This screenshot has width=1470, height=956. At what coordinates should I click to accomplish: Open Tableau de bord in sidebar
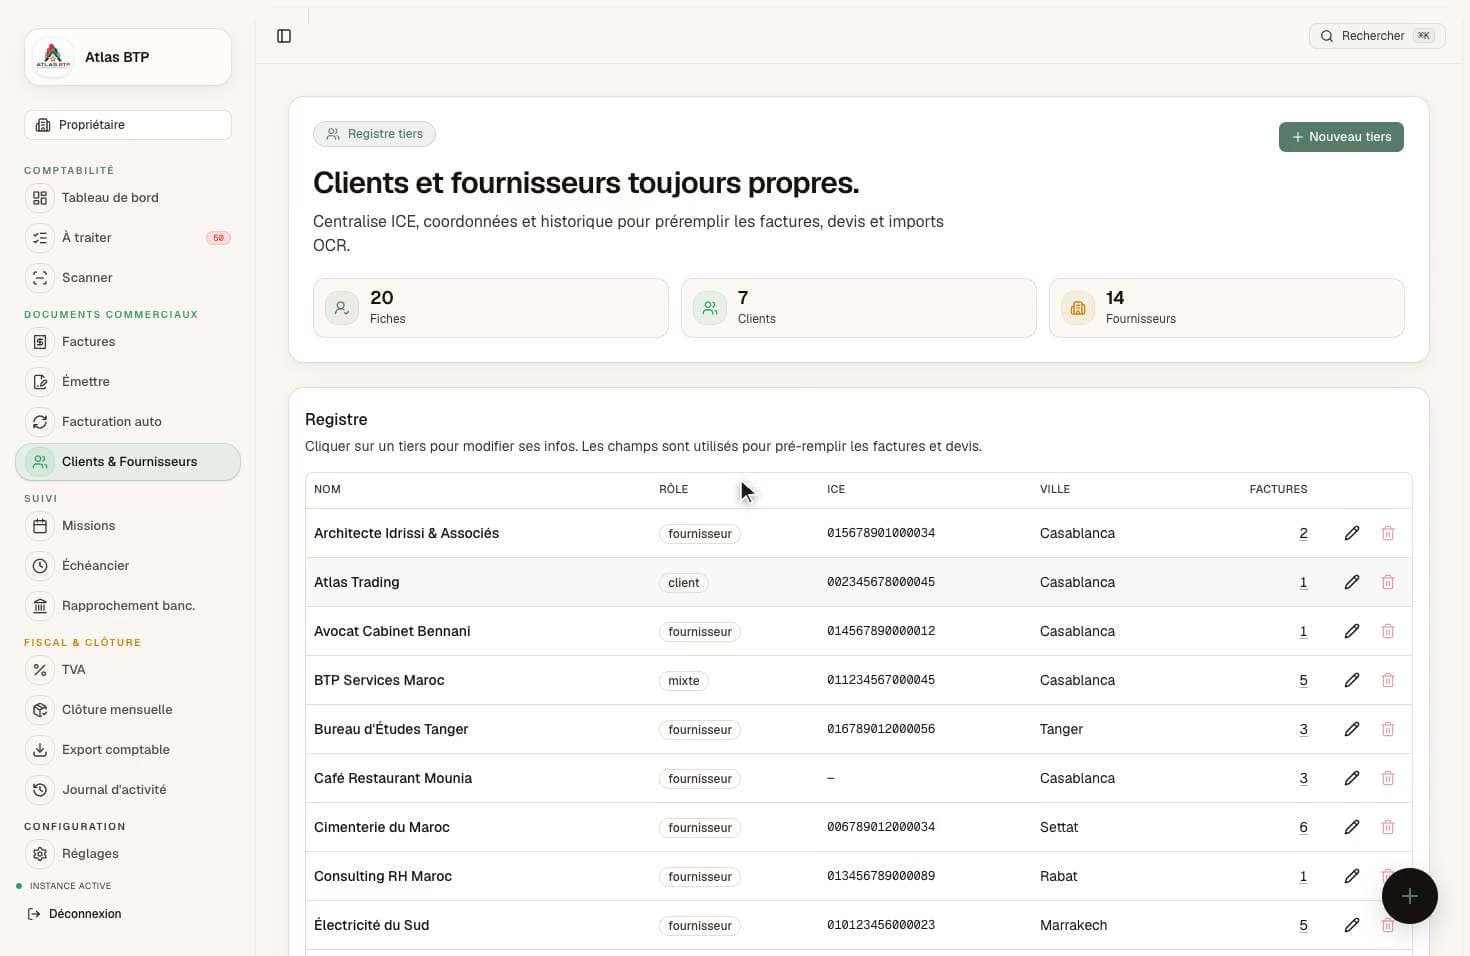click(x=128, y=198)
